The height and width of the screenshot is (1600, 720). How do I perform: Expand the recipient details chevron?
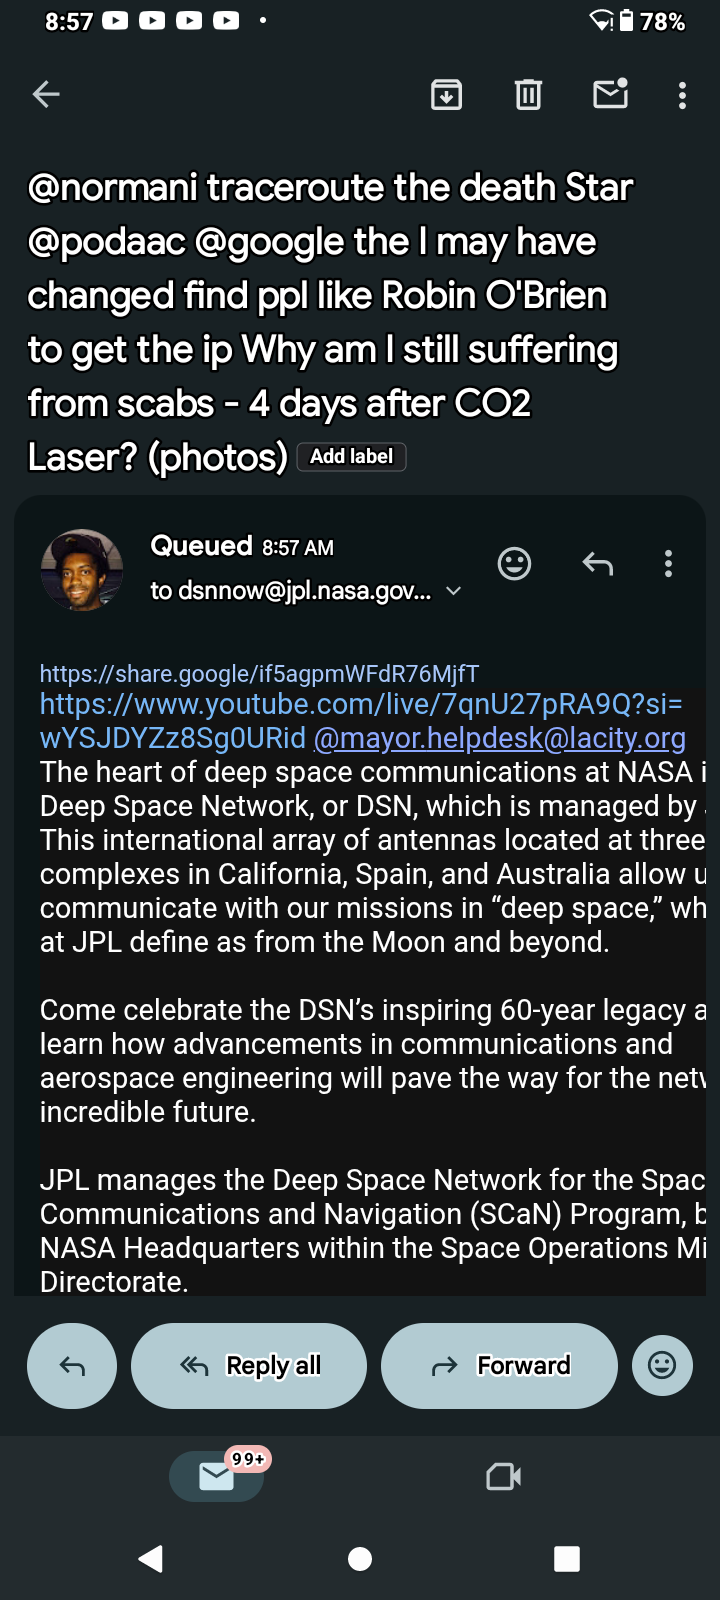click(453, 591)
